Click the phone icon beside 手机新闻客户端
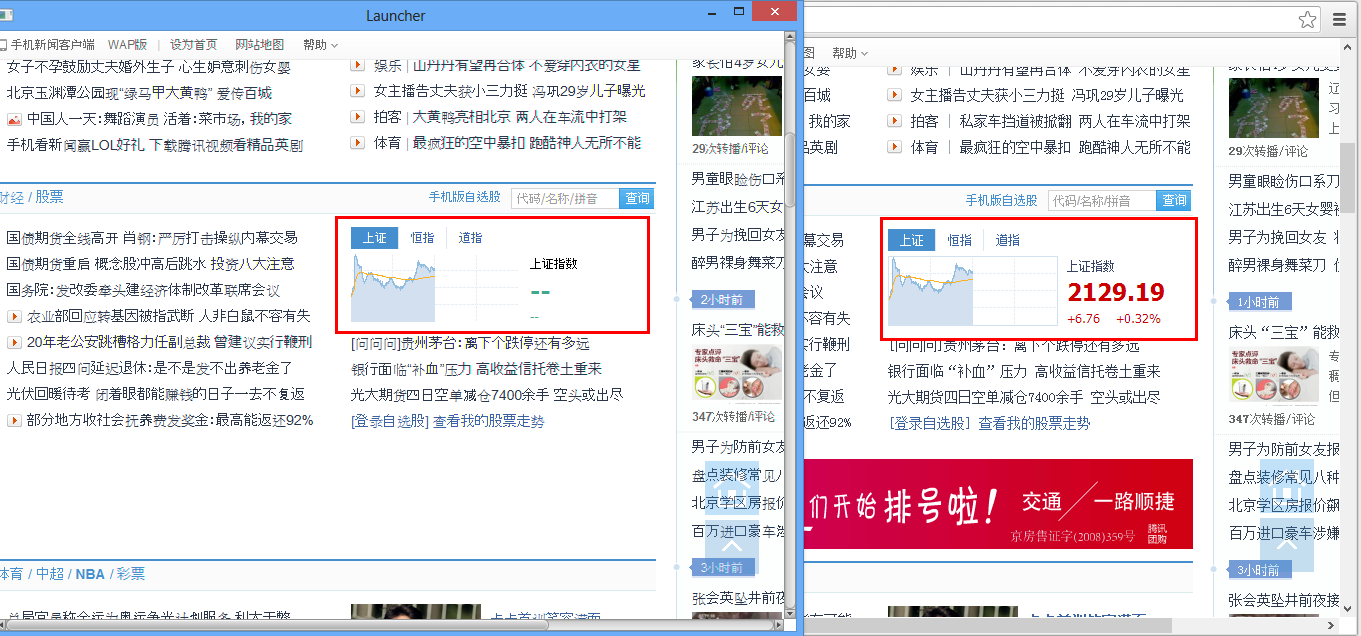Screen dimensions: 1361x636 coord(3,45)
